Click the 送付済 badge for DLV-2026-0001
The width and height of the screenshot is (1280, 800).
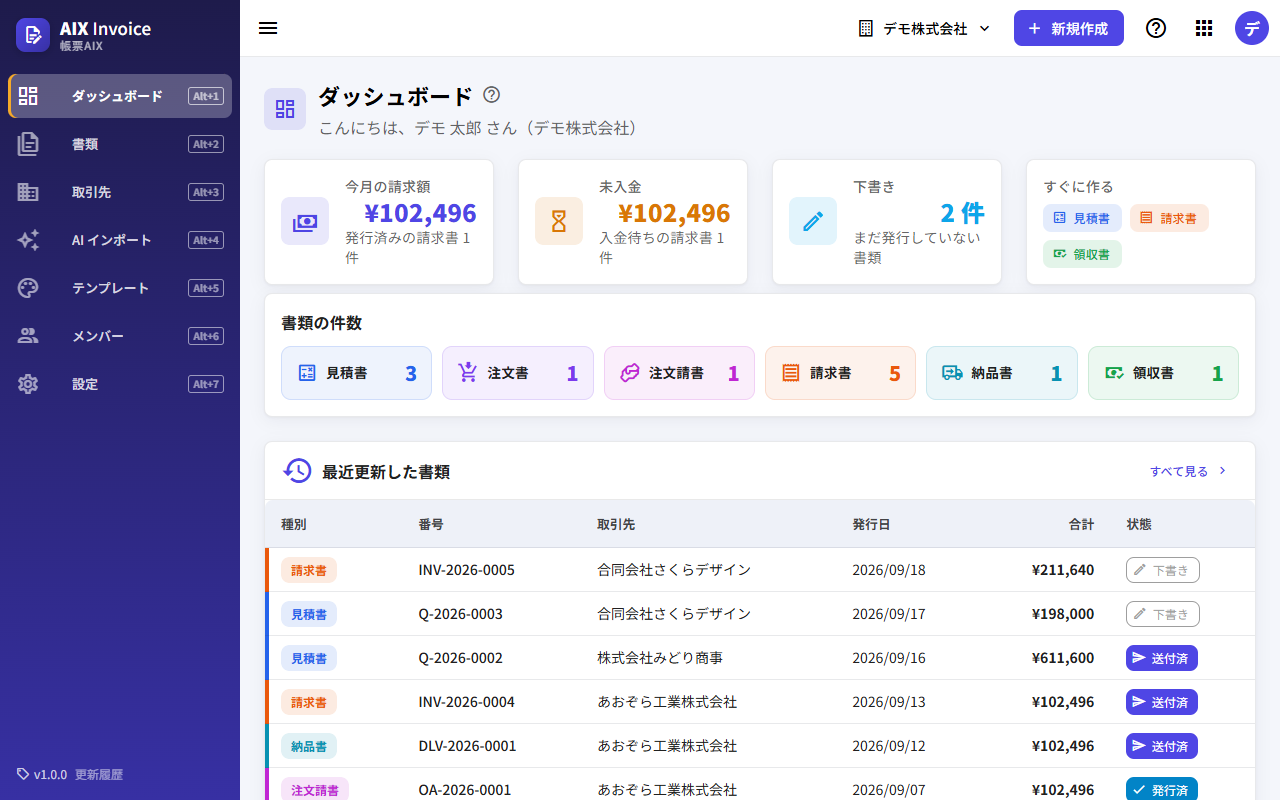1162,746
